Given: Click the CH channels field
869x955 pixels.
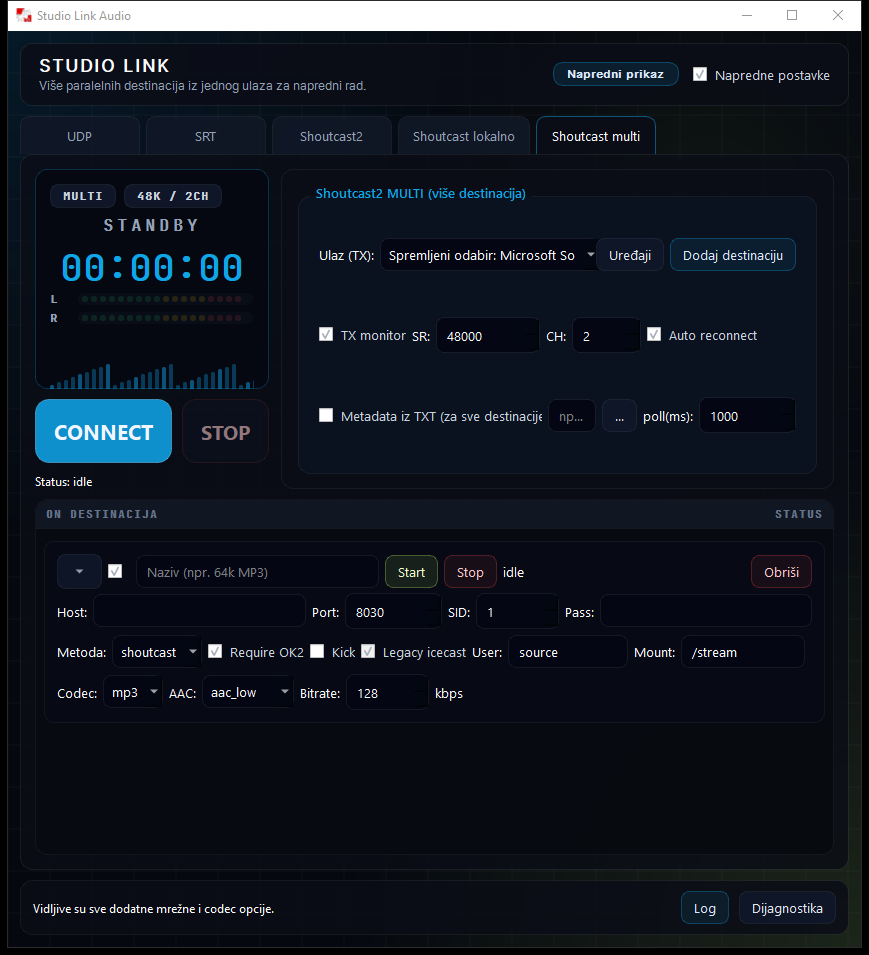Looking at the screenshot, I should point(607,336).
